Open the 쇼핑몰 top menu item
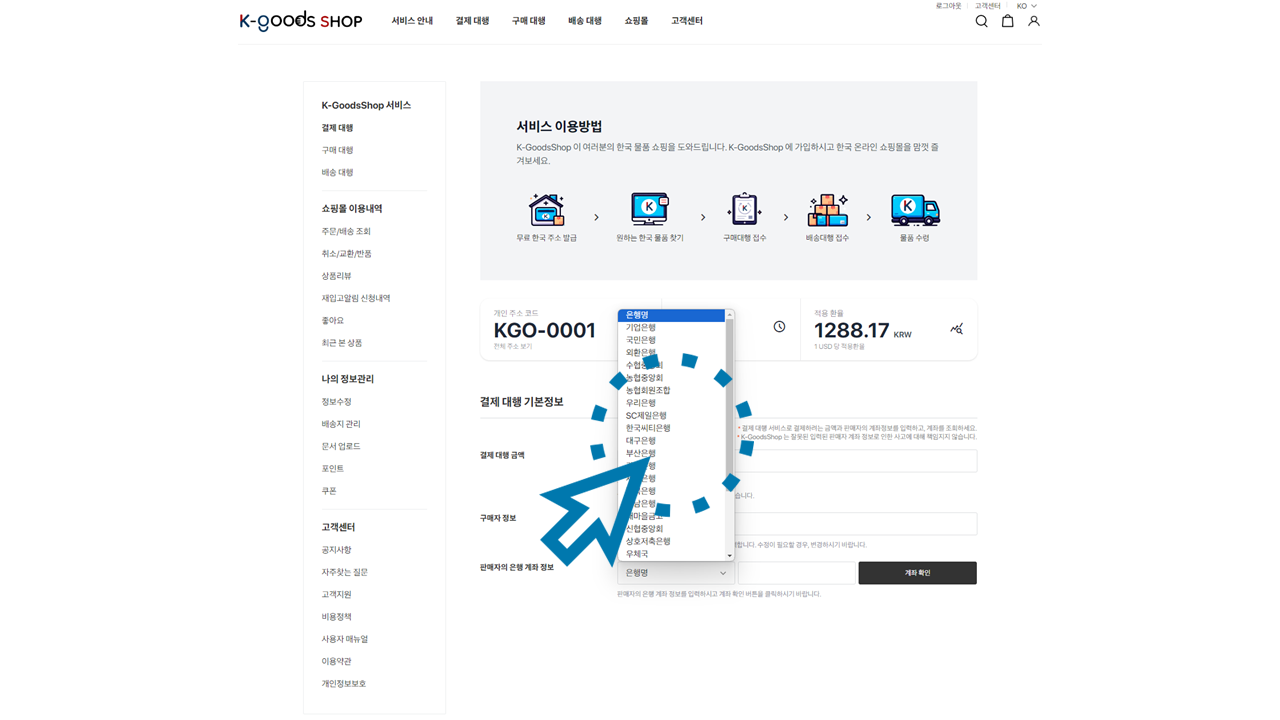This screenshot has width=1280, height=720. click(636, 21)
